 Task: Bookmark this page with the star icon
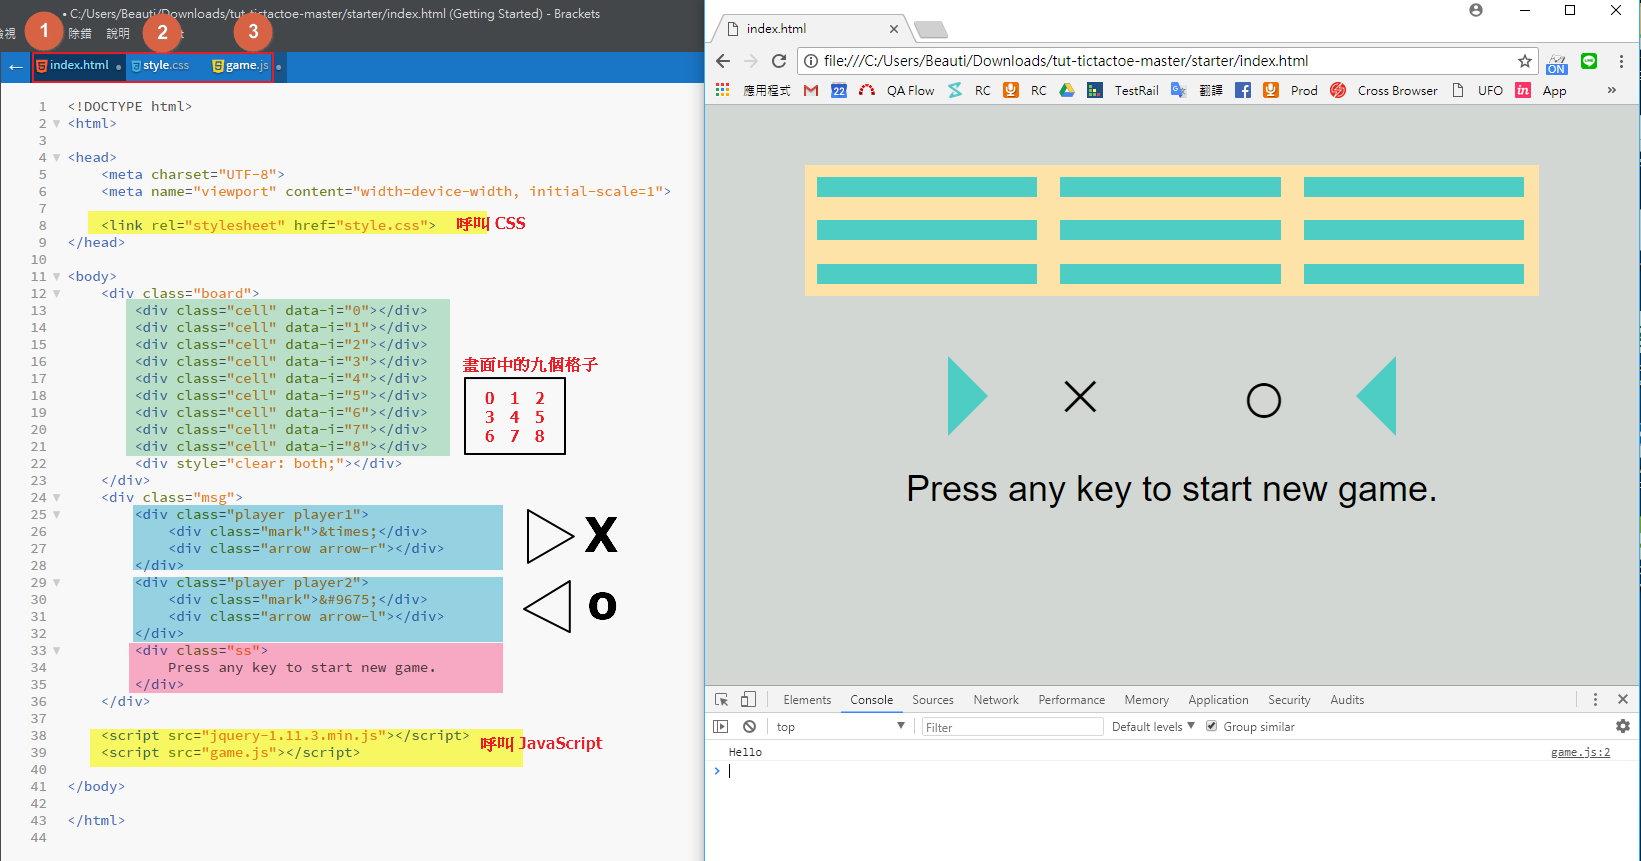[1525, 61]
